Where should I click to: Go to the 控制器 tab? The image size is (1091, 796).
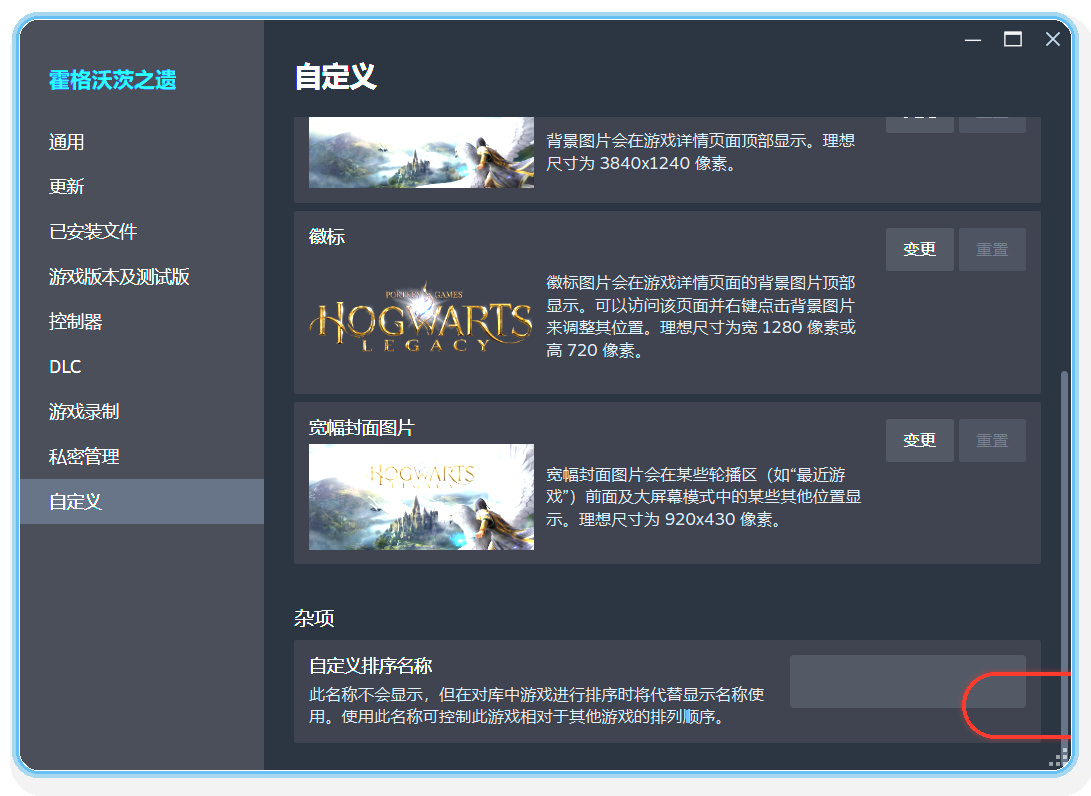point(142,321)
